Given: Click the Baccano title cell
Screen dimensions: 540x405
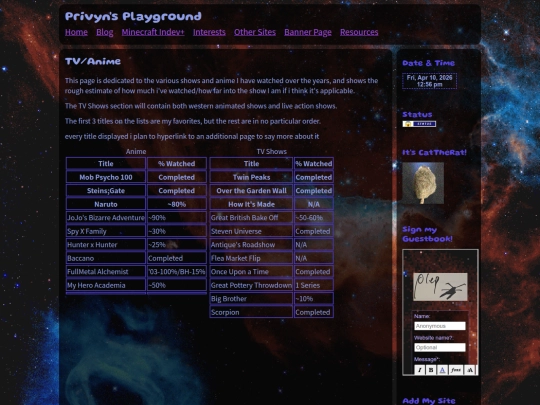Looking at the screenshot, I should [x=106, y=258].
